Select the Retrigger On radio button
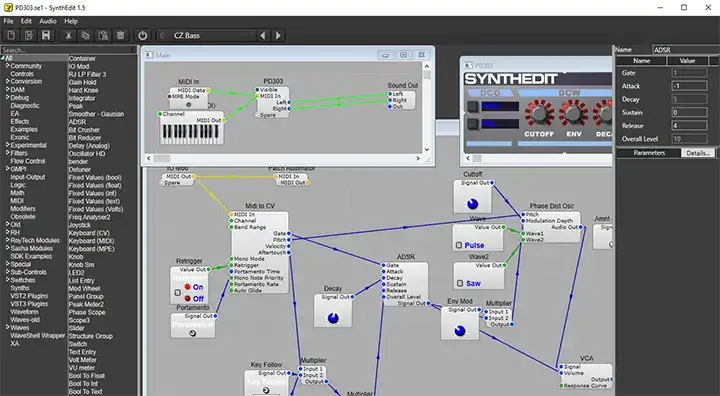This screenshot has height=396, width=720. pos(188,287)
